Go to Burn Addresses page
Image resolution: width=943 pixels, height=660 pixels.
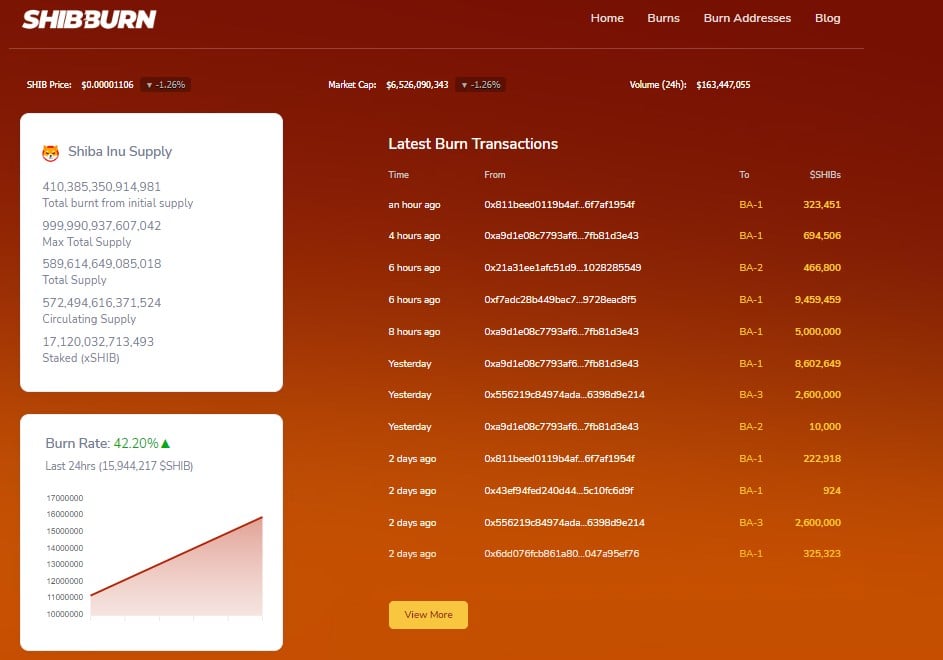[x=747, y=18]
